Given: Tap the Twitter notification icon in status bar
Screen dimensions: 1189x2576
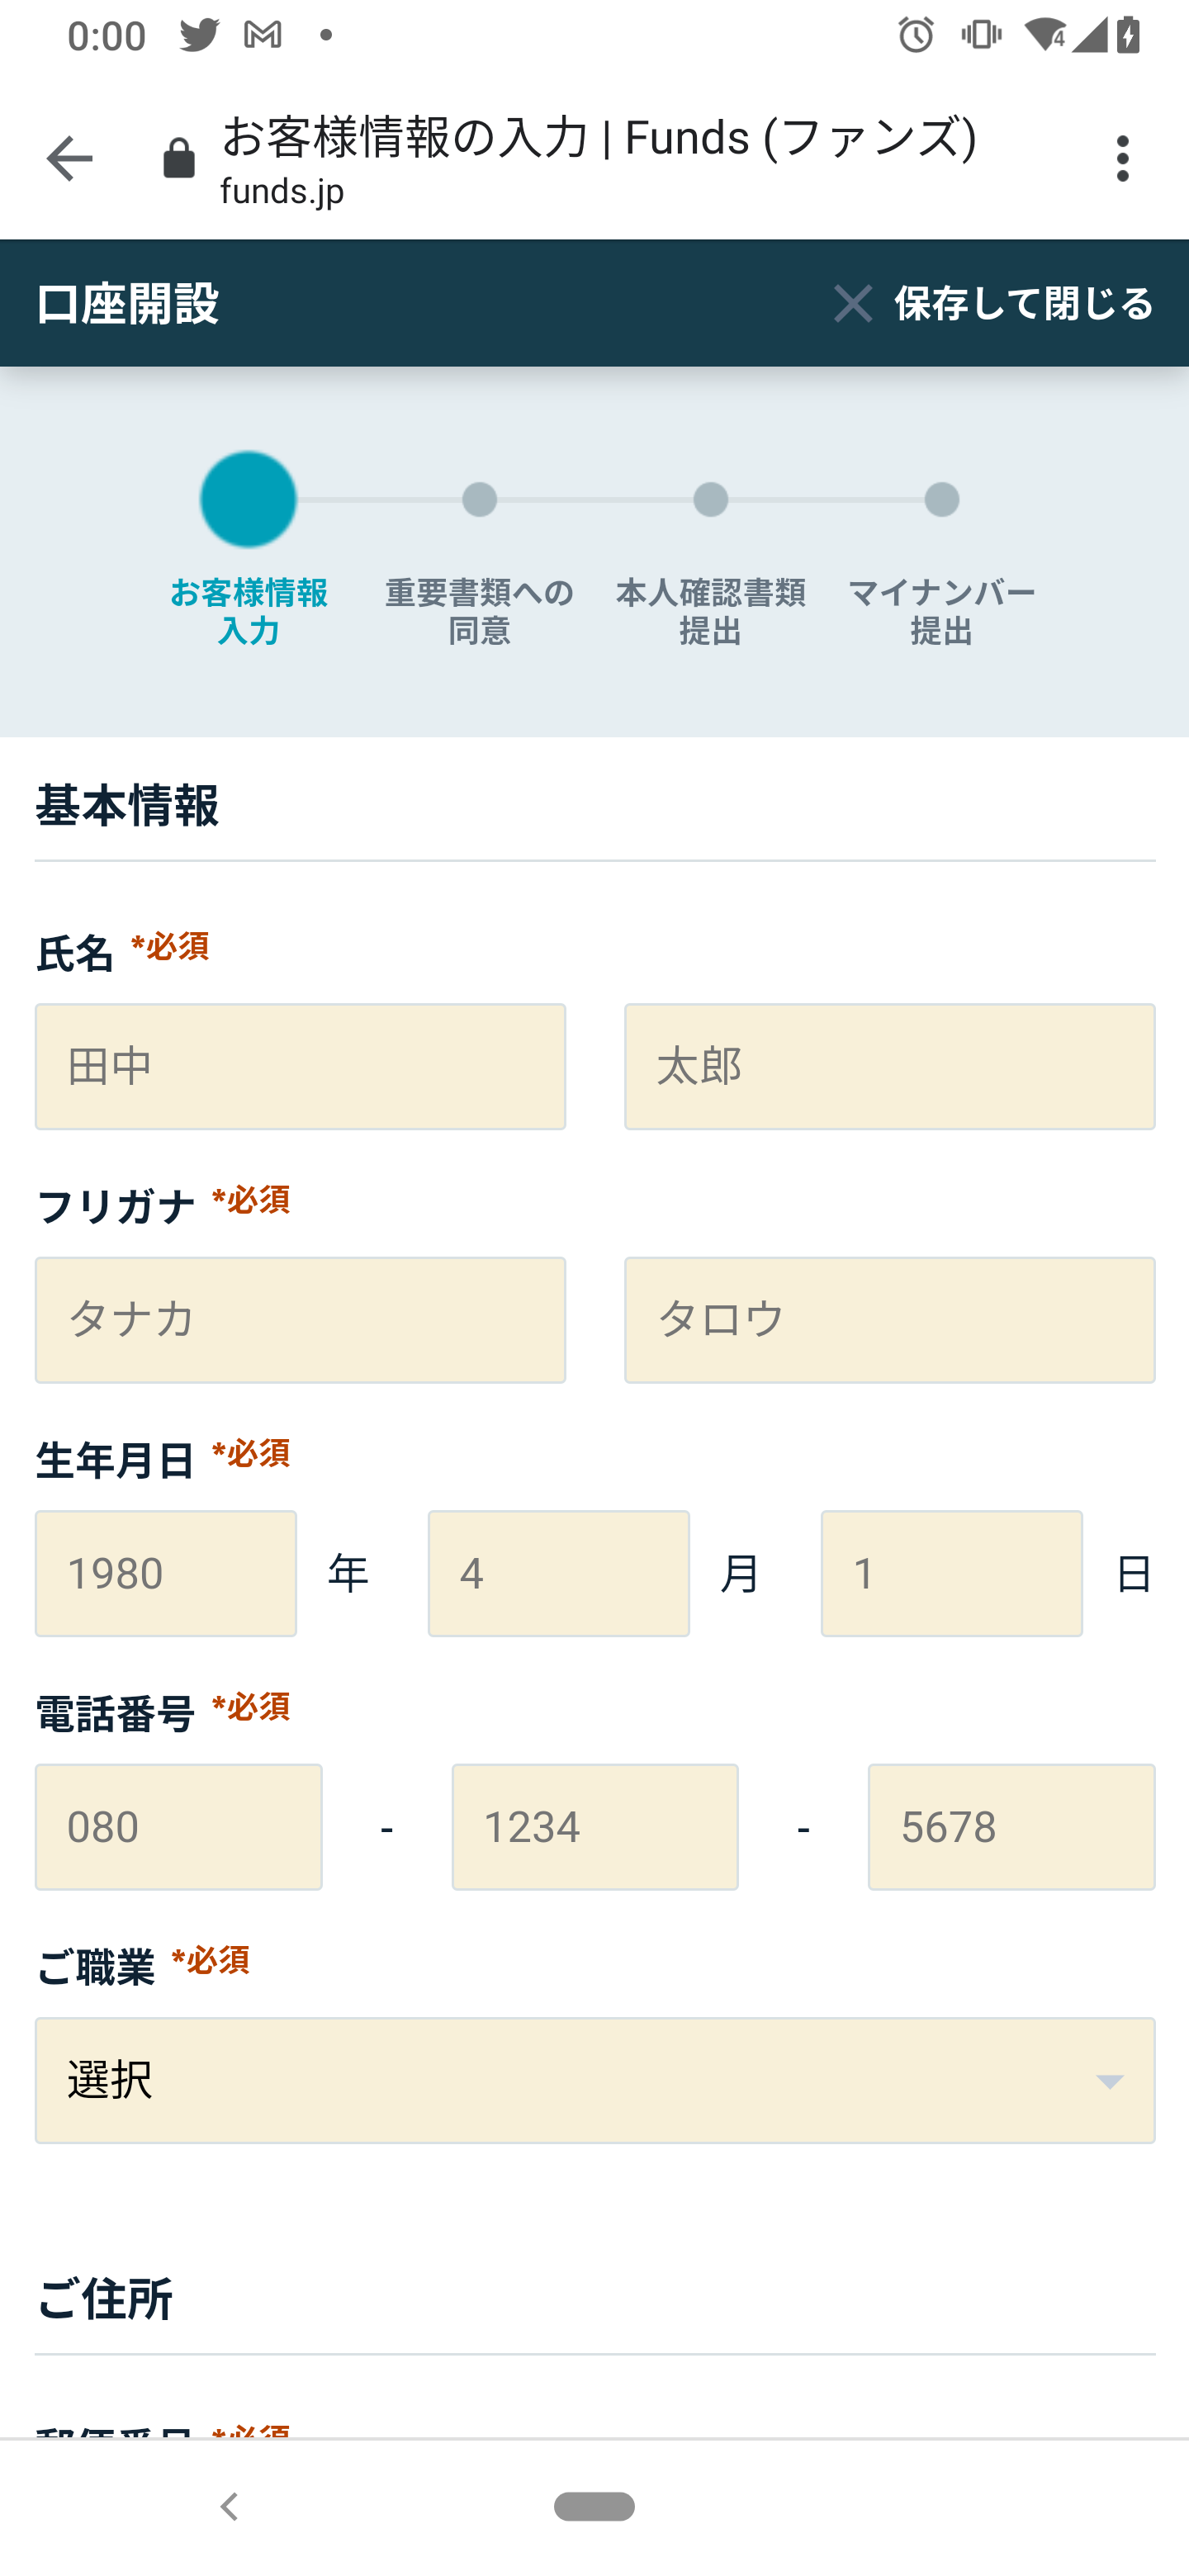Looking at the screenshot, I should tap(199, 36).
